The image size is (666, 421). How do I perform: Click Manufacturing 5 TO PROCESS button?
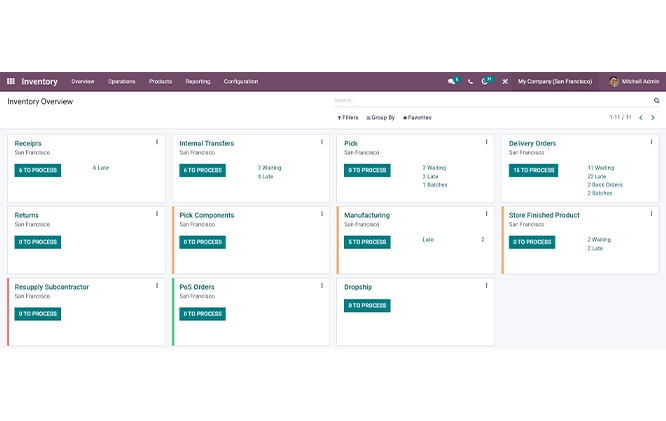[367, 242]
